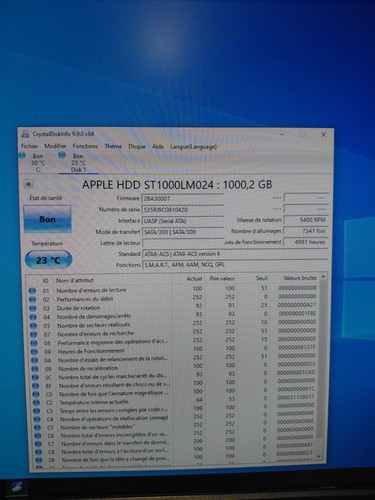Click the empty Lettre de lecteur field

click(183, 243)
